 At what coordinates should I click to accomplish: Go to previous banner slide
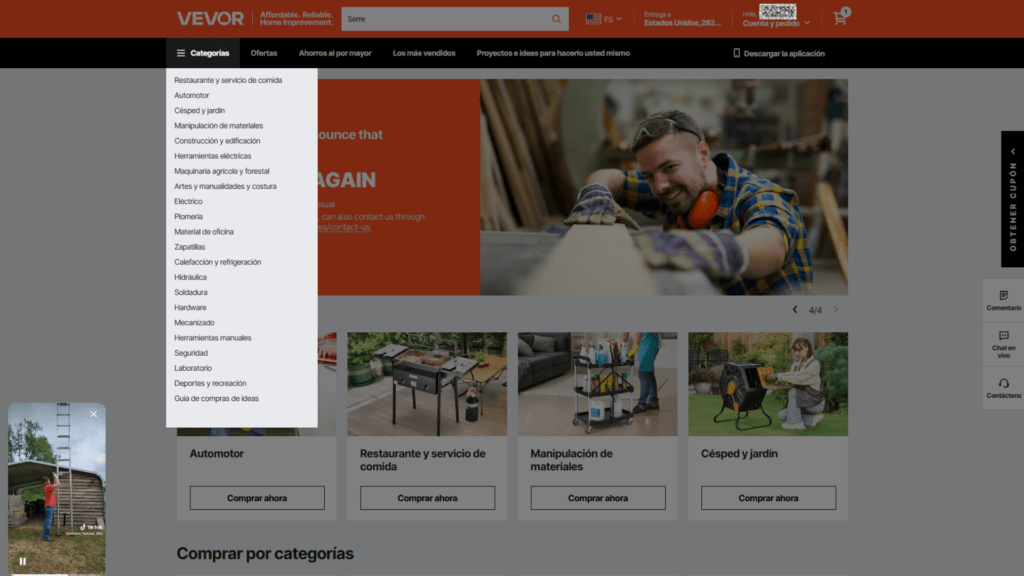coord(795,310)
